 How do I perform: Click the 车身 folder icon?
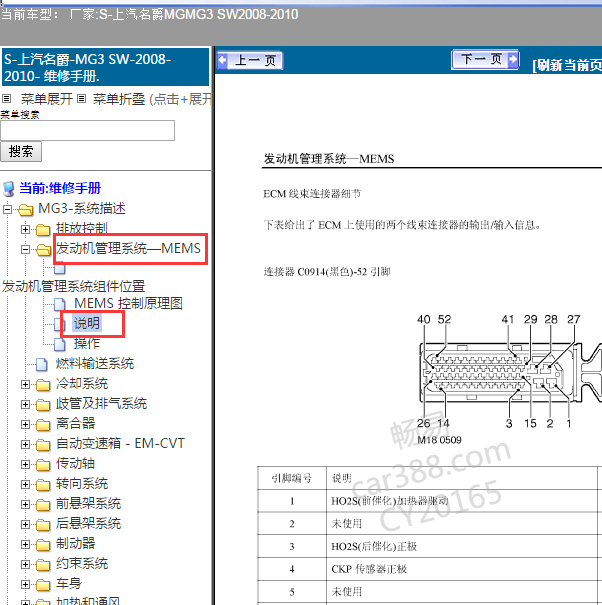[x=43, y=585]
